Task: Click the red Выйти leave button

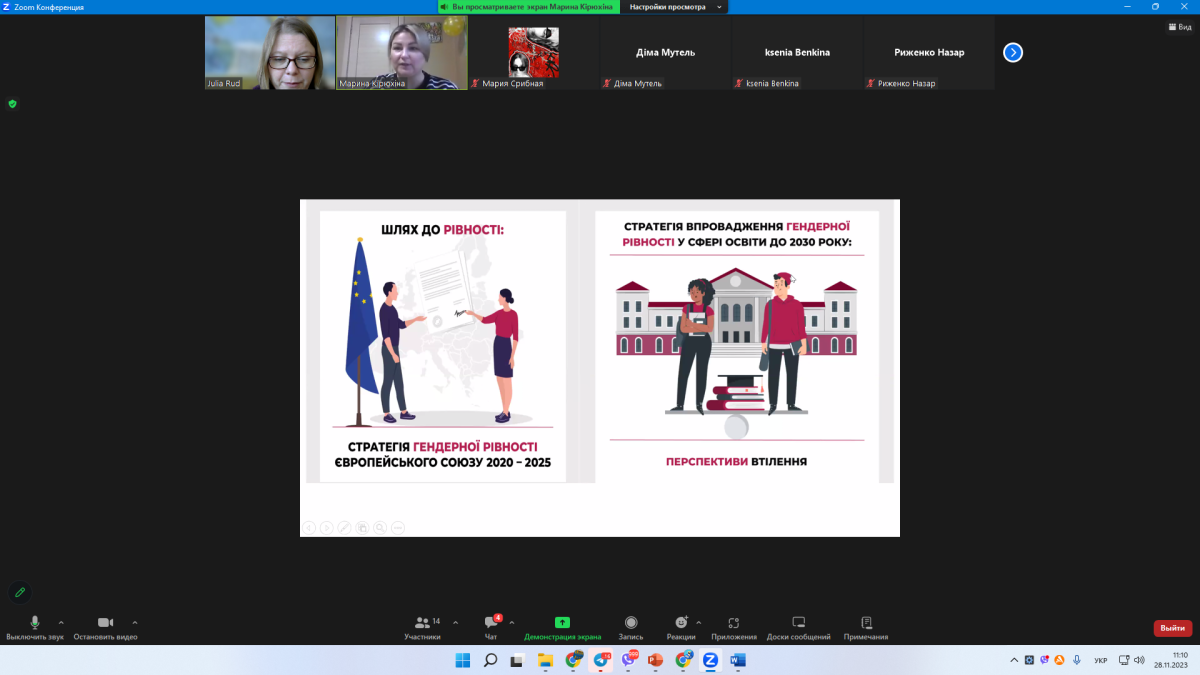Action: tap(1172, 628)
